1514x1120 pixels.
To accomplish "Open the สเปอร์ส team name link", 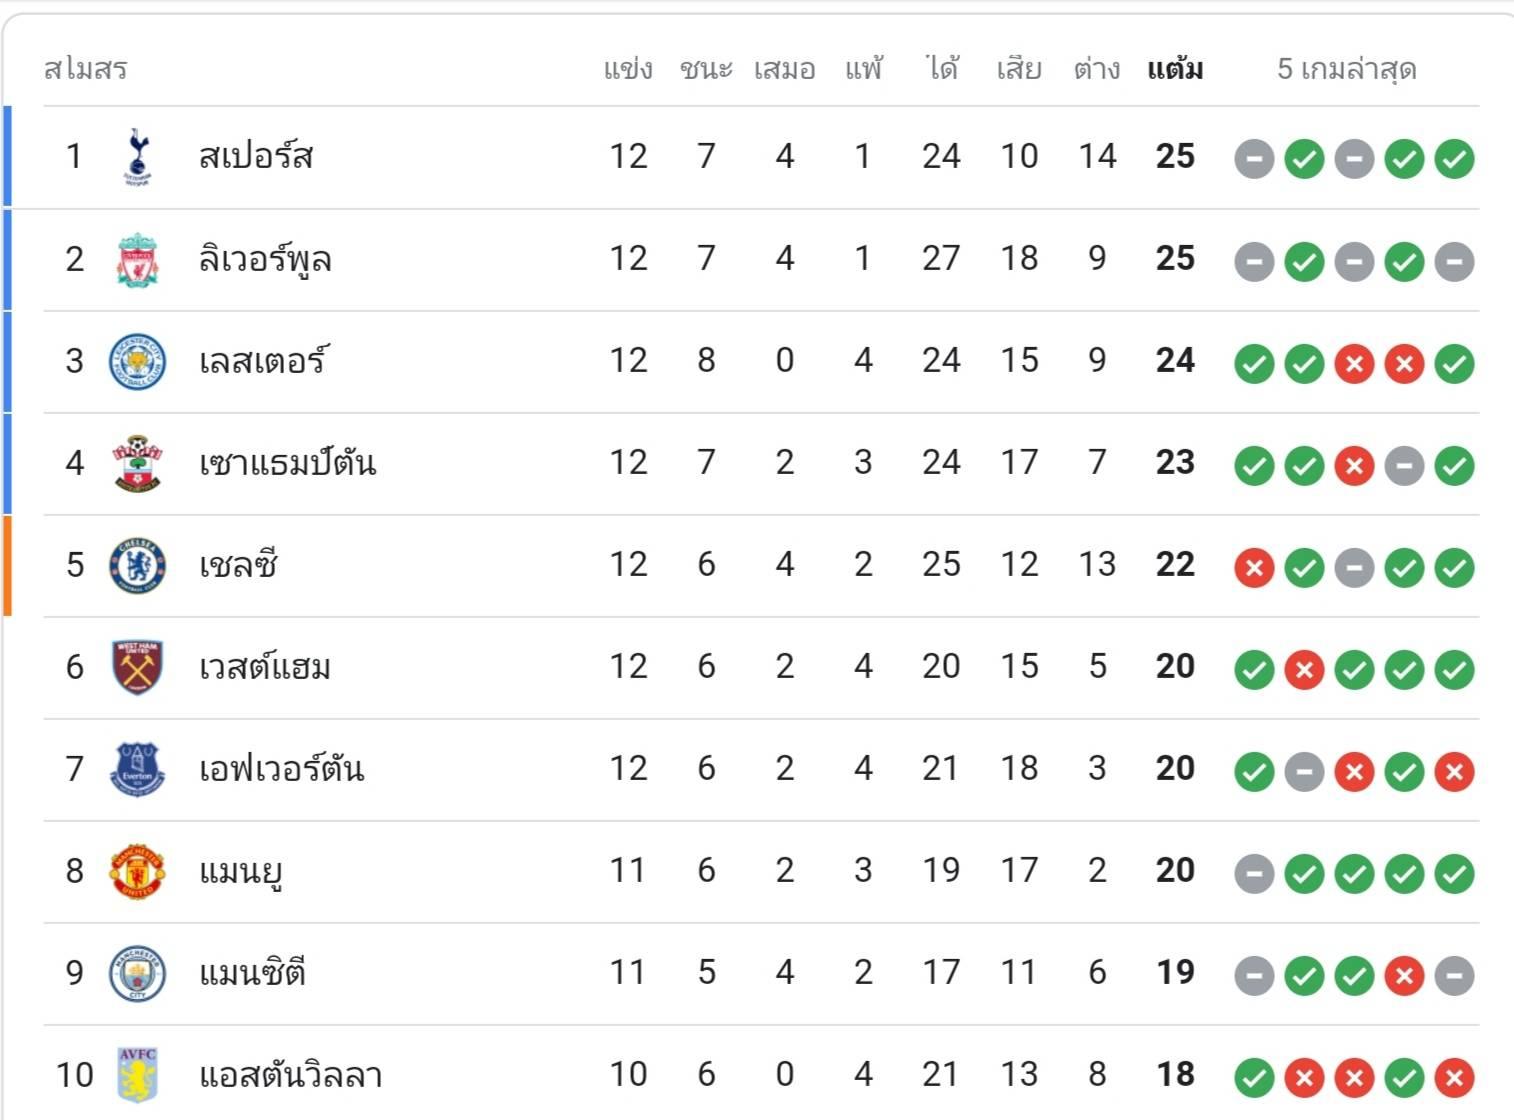I will point(256,157).
